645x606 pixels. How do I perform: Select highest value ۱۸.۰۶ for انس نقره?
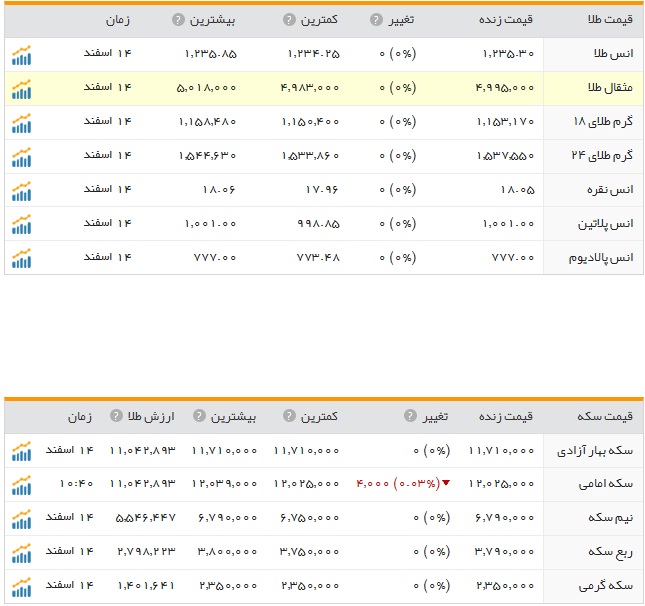pyautogui.click(x=218, y=190)
